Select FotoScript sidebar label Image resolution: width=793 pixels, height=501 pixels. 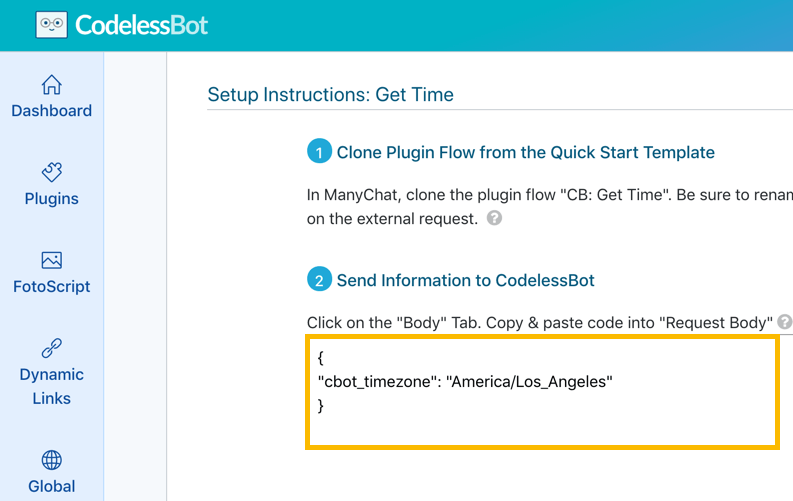pos(52,287)
